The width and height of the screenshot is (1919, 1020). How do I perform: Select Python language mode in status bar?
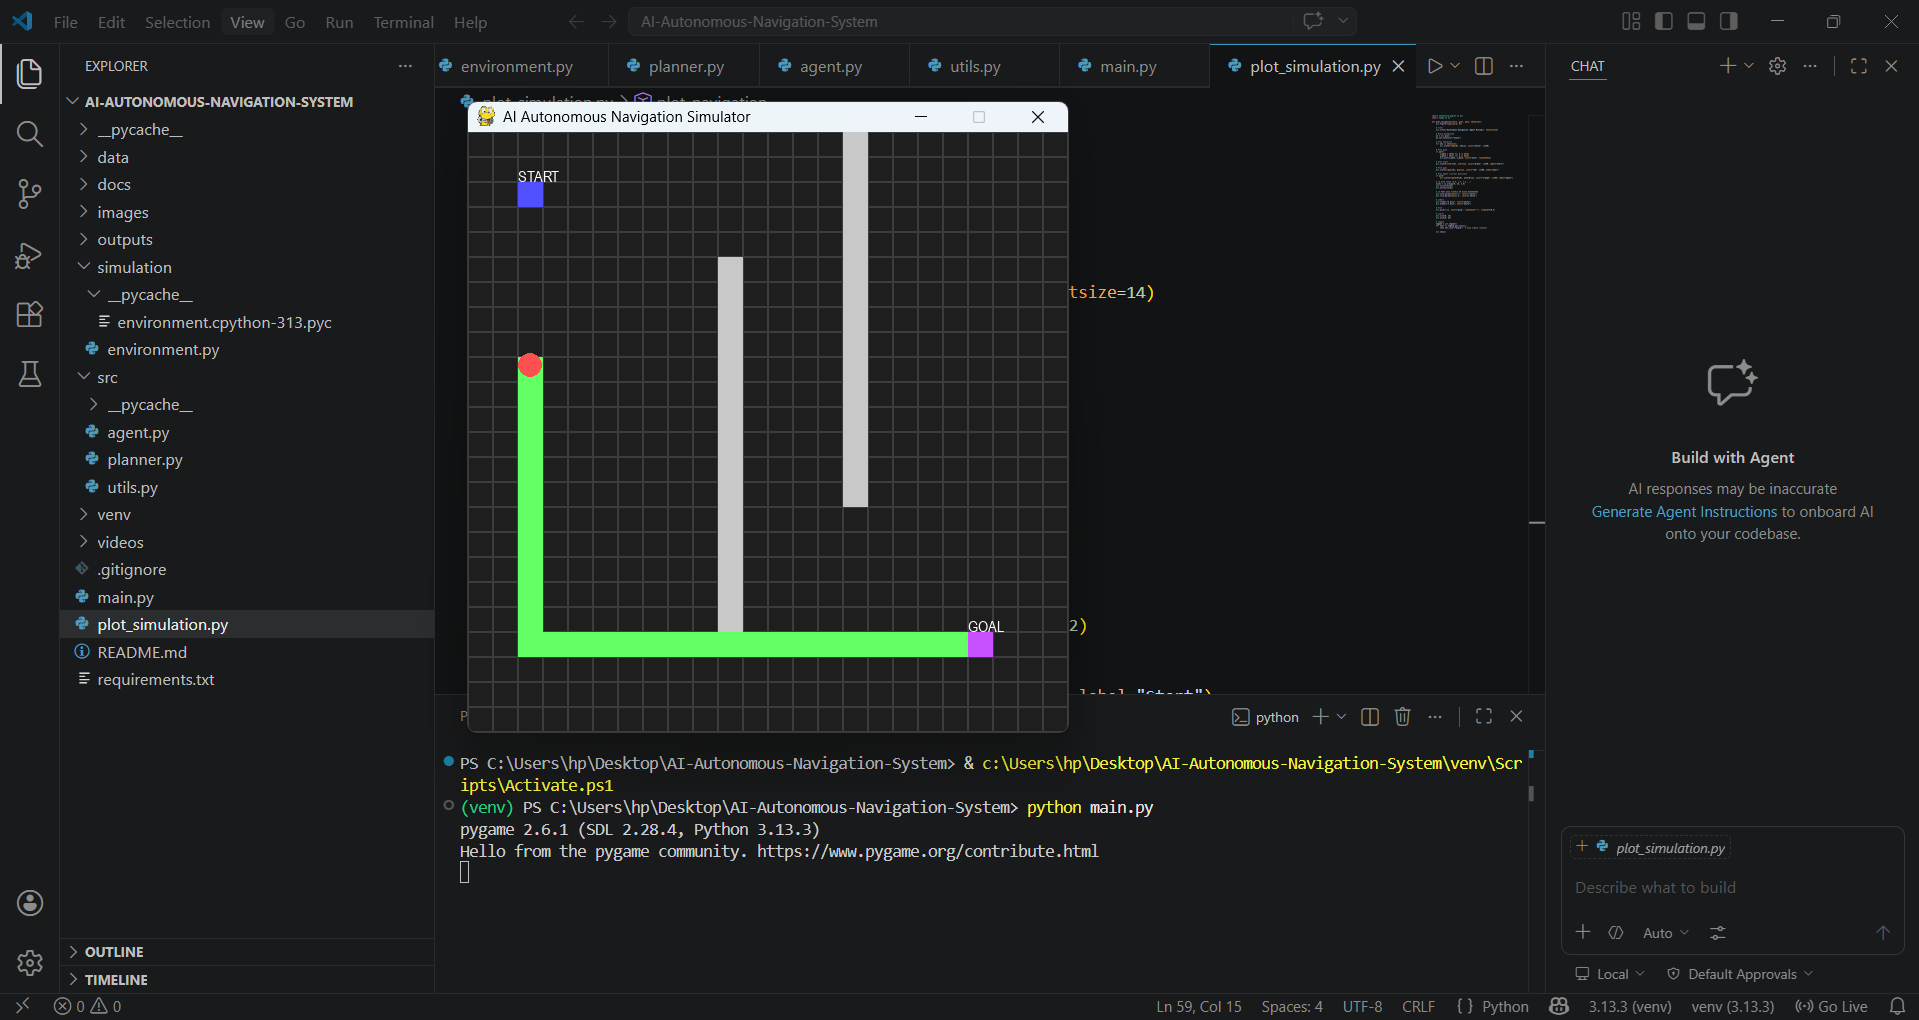pos(1504,1006)
